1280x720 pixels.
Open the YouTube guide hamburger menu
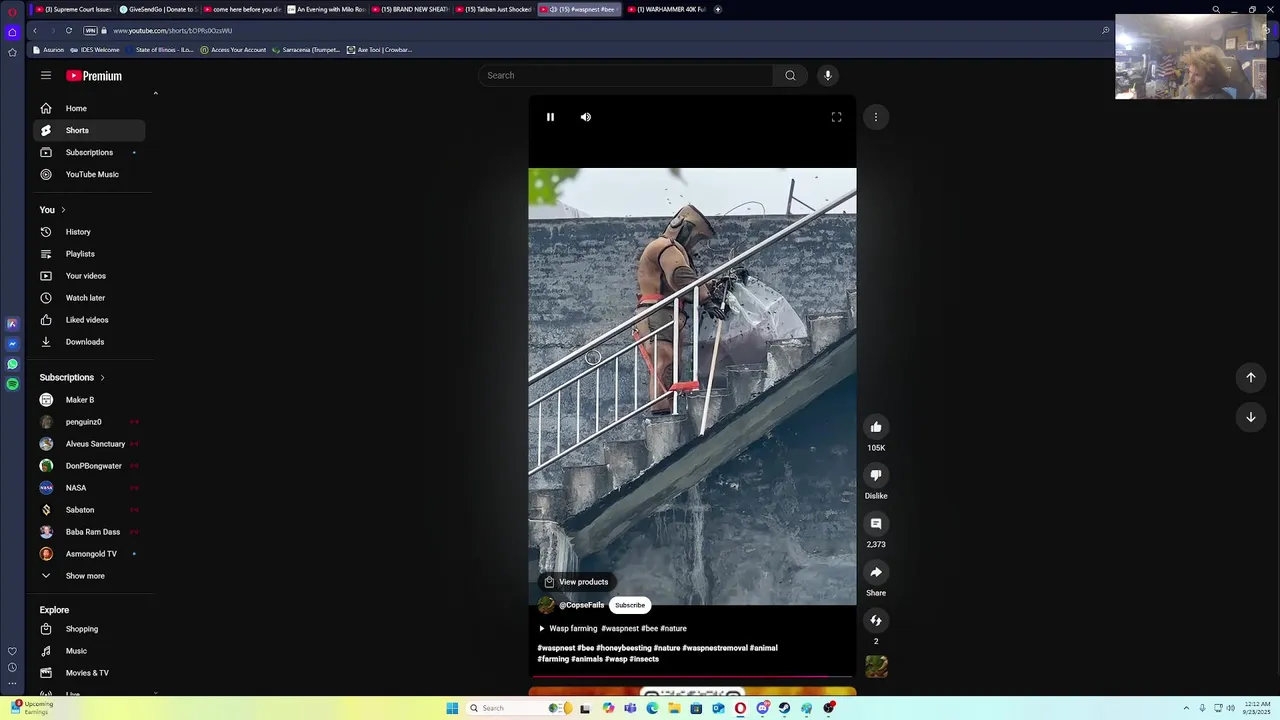[x=46, y=75]
